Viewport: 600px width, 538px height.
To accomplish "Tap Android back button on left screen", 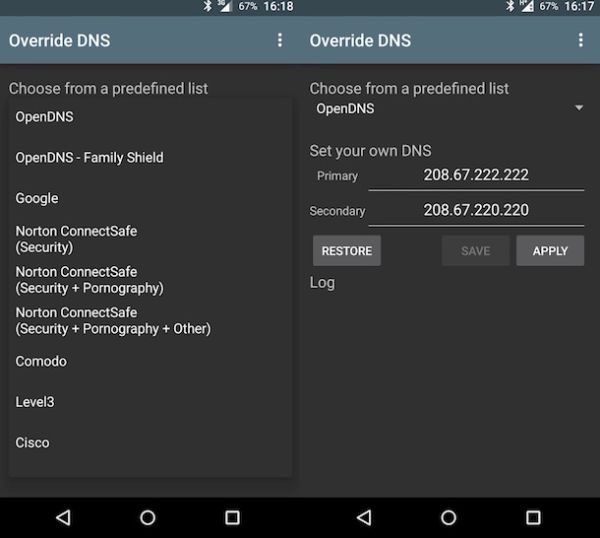I will [x=63, y=517].
